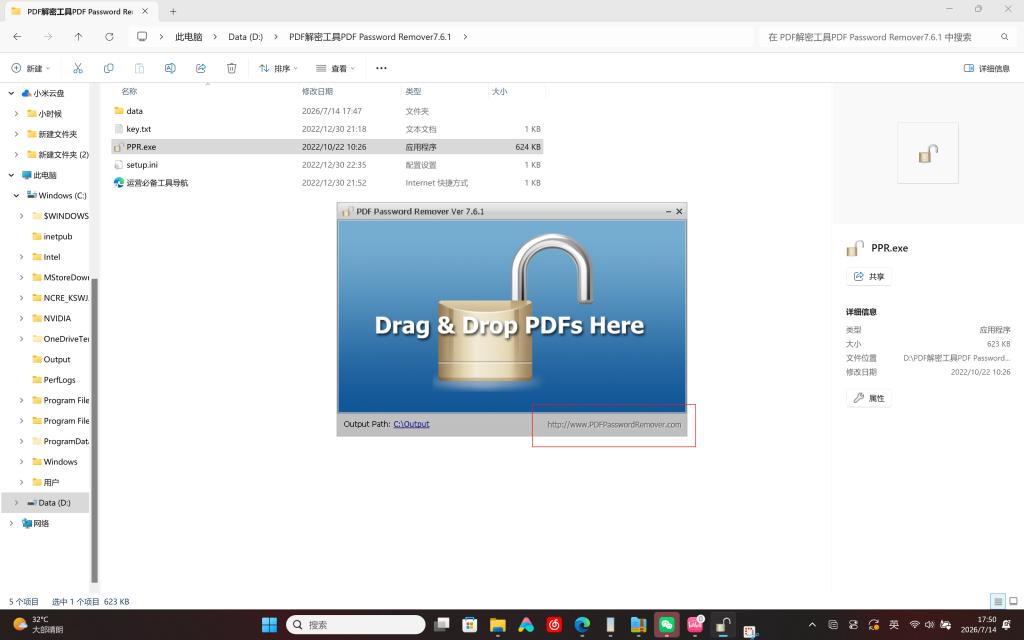Click the Copy icon in toolbar

click(108, 68)
